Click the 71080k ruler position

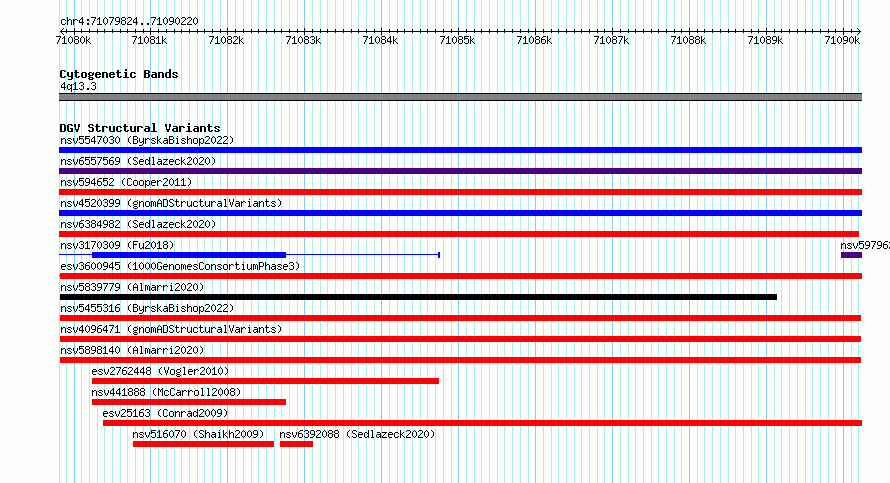(x=73, y=40)
